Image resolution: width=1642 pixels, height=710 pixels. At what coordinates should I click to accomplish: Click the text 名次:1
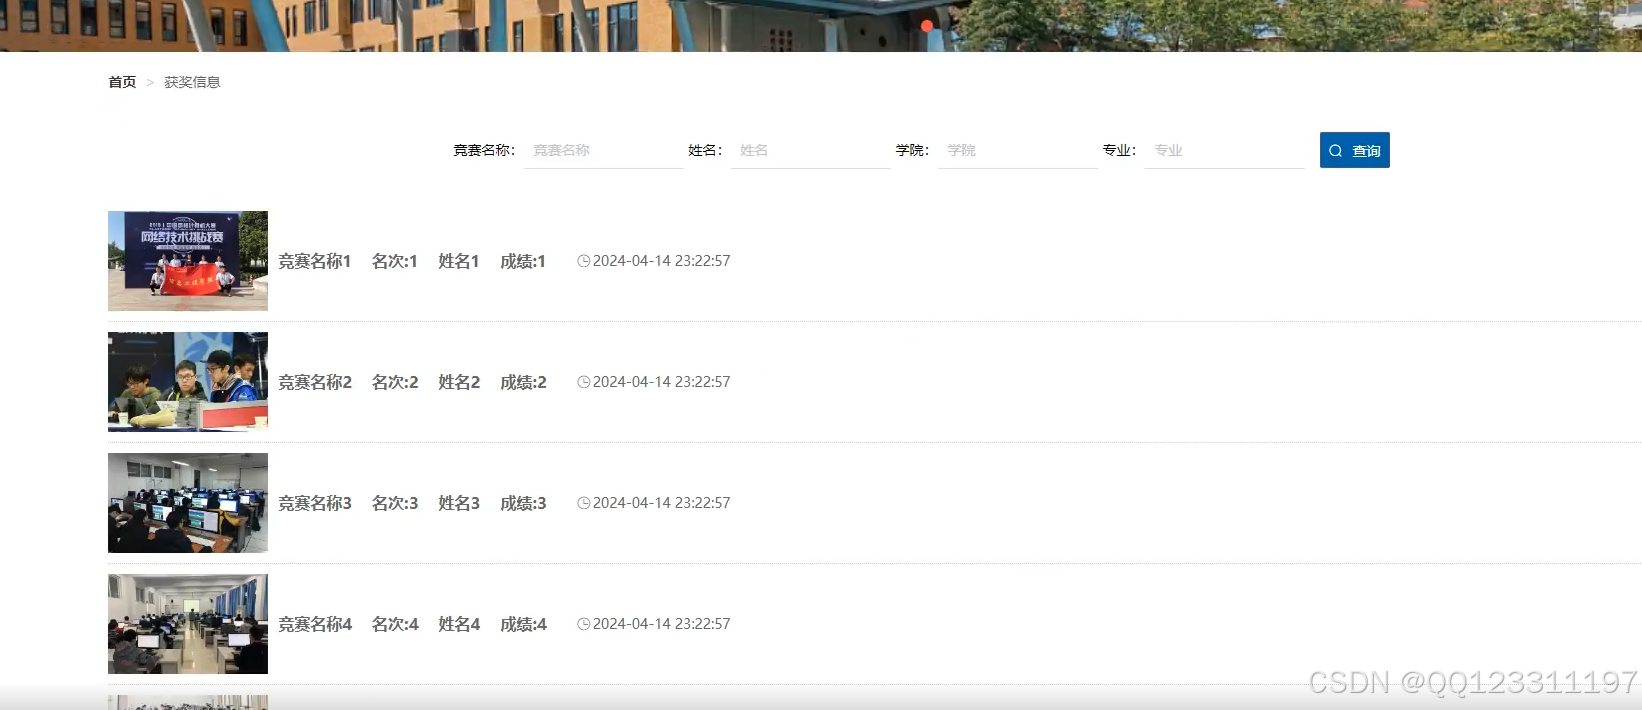395,261
